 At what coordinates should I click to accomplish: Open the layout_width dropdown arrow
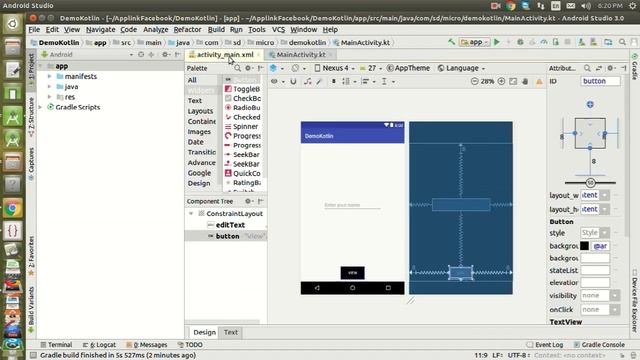pyautogui.click(x=605, y=195)
